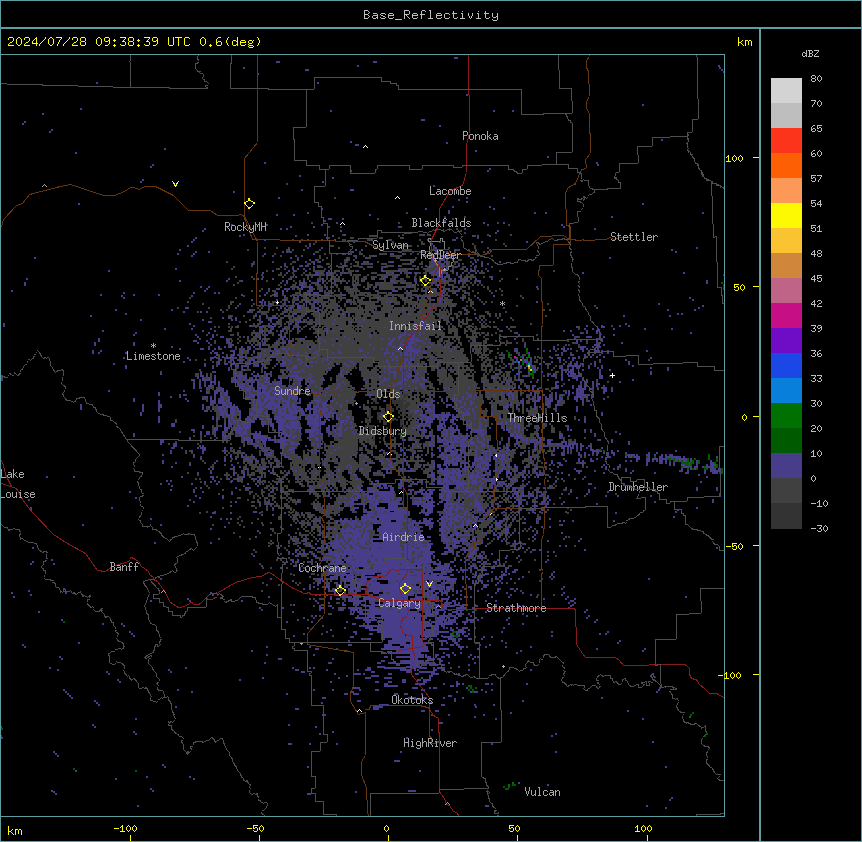The image size is (862, 842).
Task: Select the Lake Louise label
Action: [18, 484]
